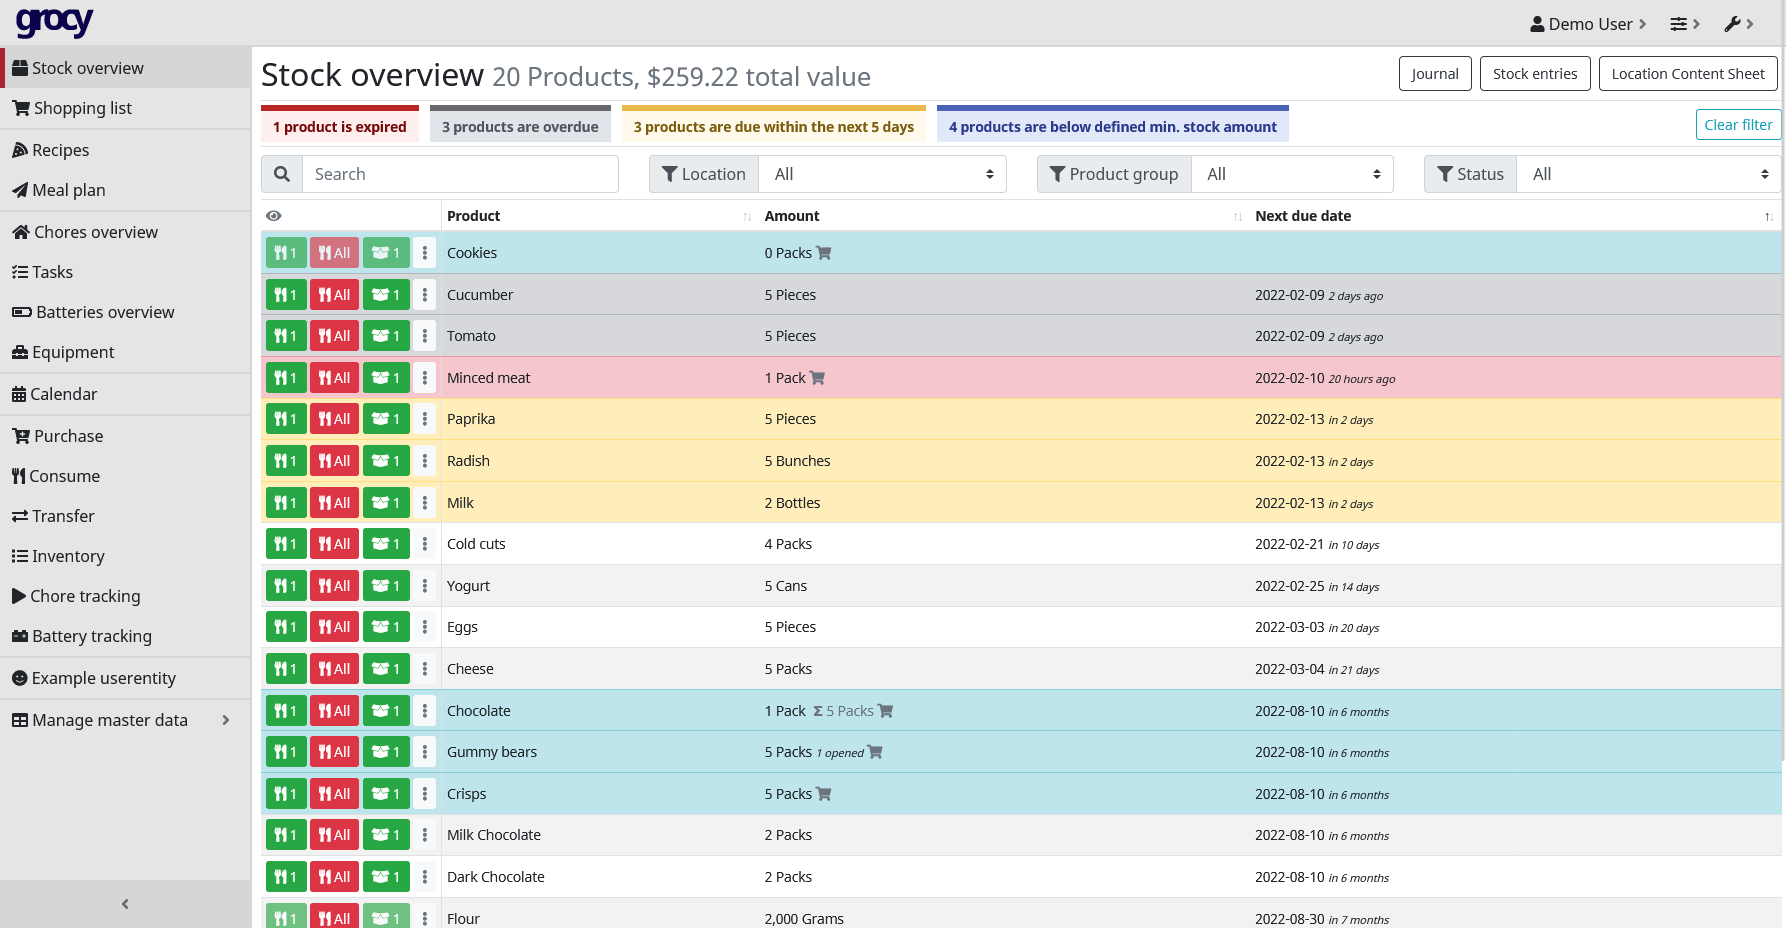Open the more-actions menu for Eggs
The height and width of the screenshot is (928, 1786).
pos(425,627)
